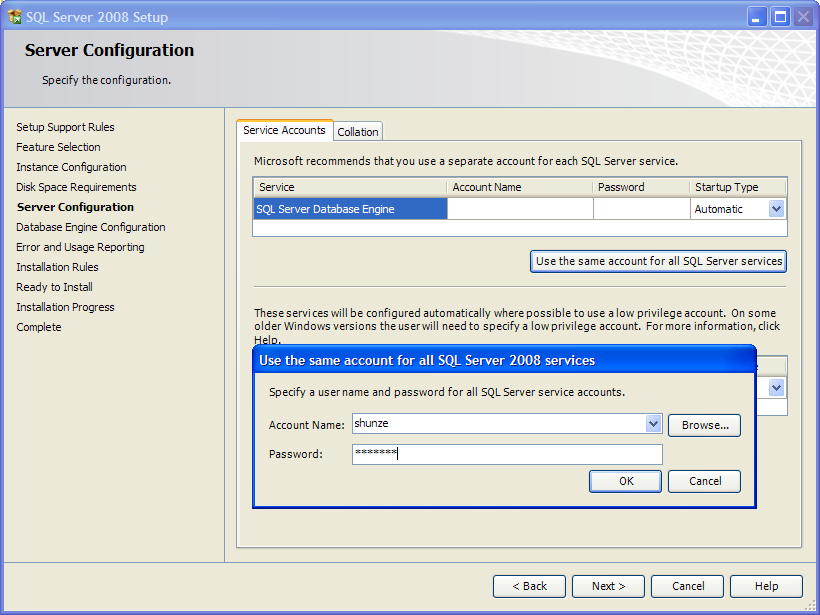This screenshot has height=615, width=820.
Task: Switch to the Service Accounts tab
Action: click(x=284, y=130)
